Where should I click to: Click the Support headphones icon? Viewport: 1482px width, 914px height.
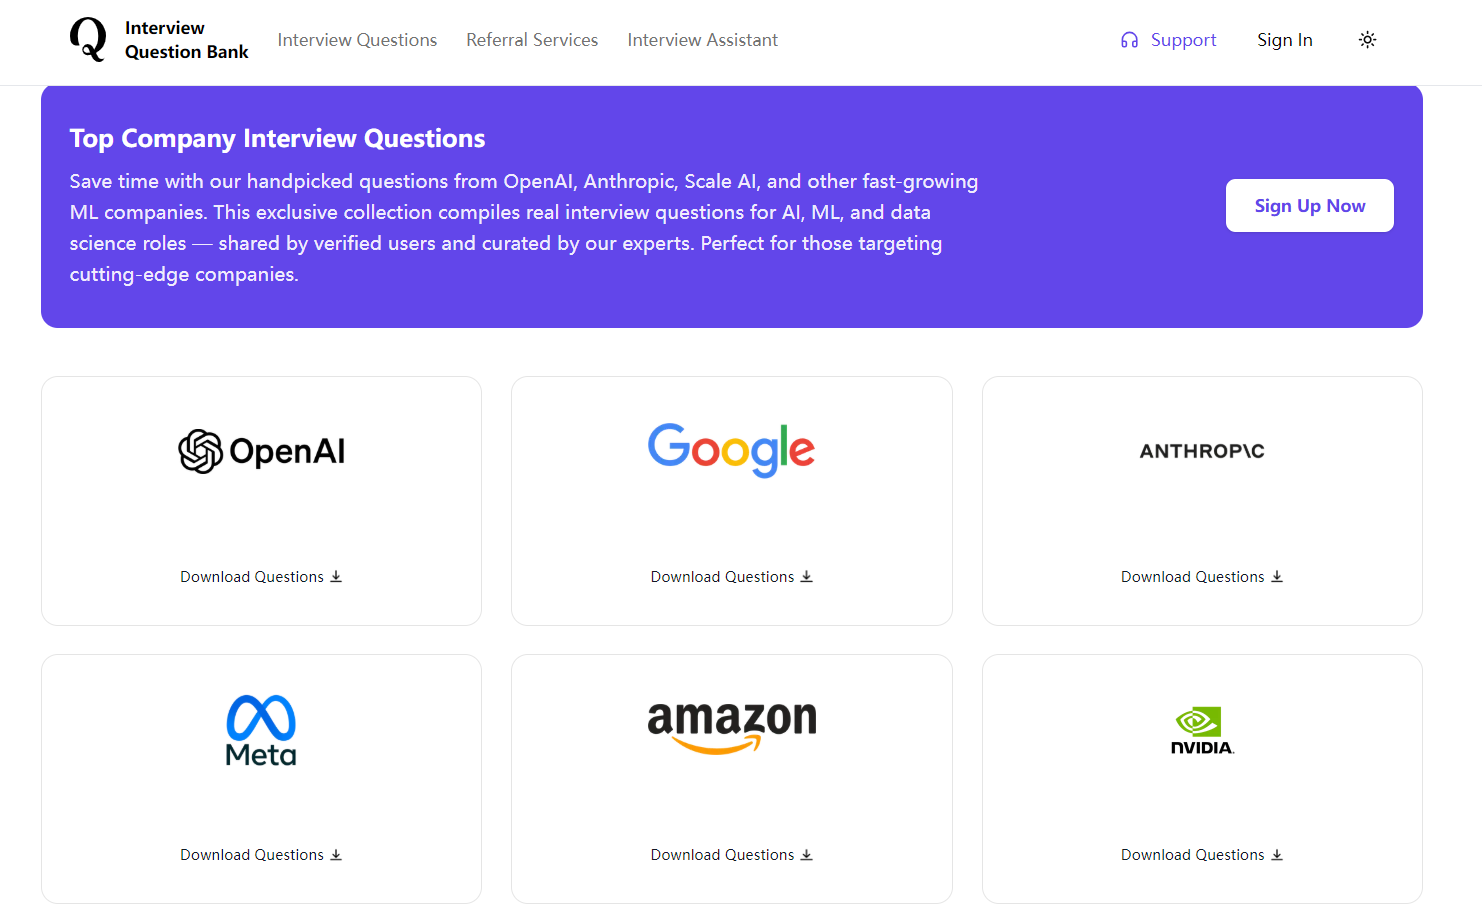point(1129,40)
